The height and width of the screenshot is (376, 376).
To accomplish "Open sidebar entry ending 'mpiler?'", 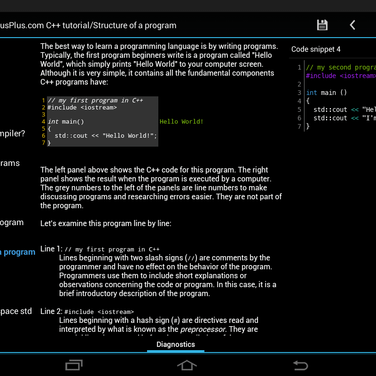I will click(13, 134).
